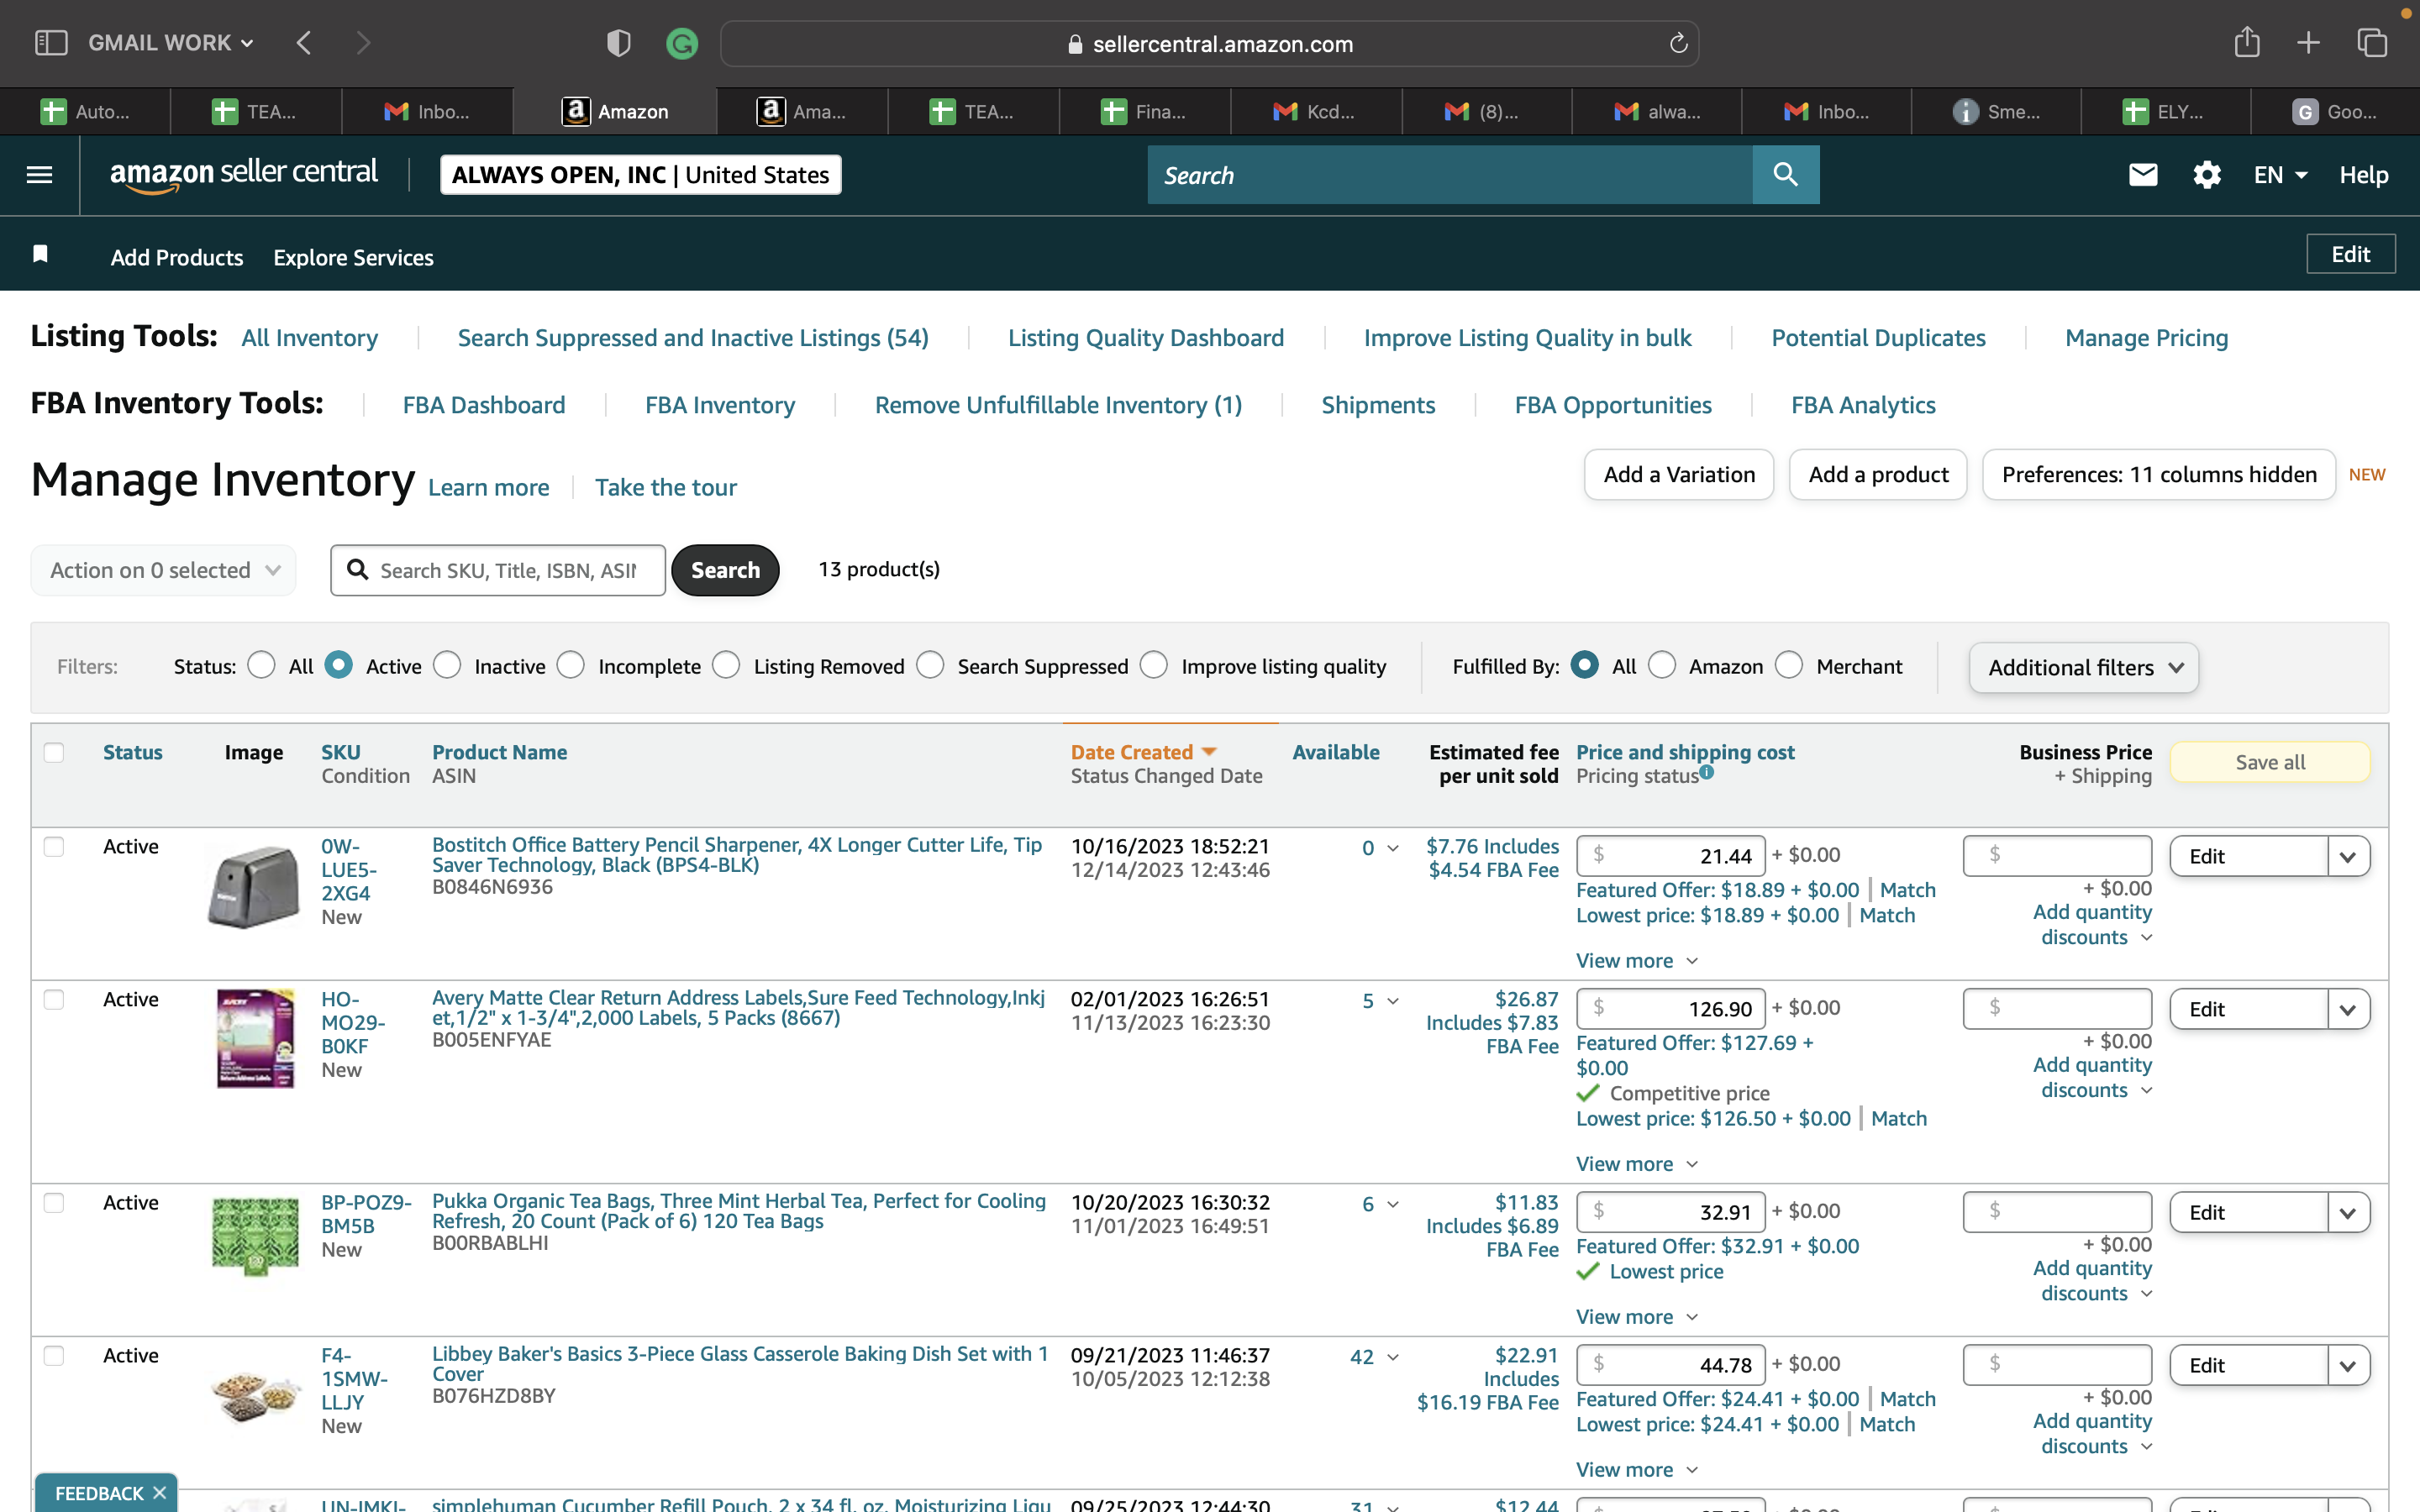Select Fulfilled By Merchant radio
The image size is (2420, 1512).
(x=1789, y=665)
